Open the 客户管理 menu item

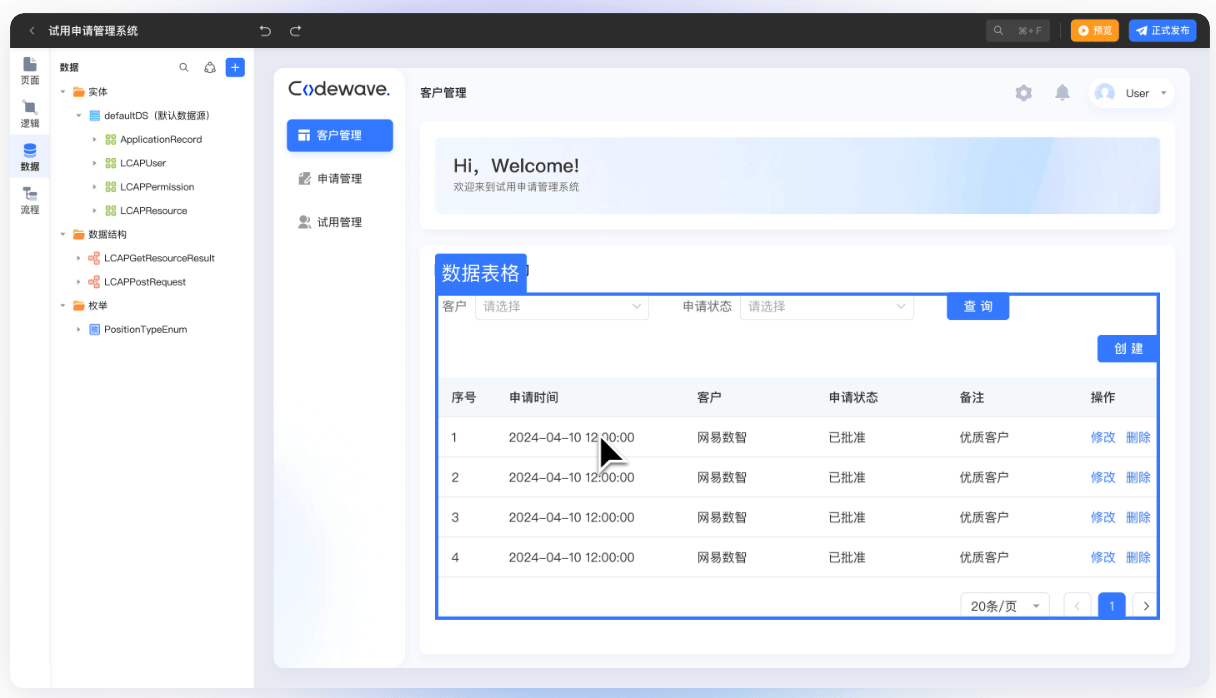[340, 135]
